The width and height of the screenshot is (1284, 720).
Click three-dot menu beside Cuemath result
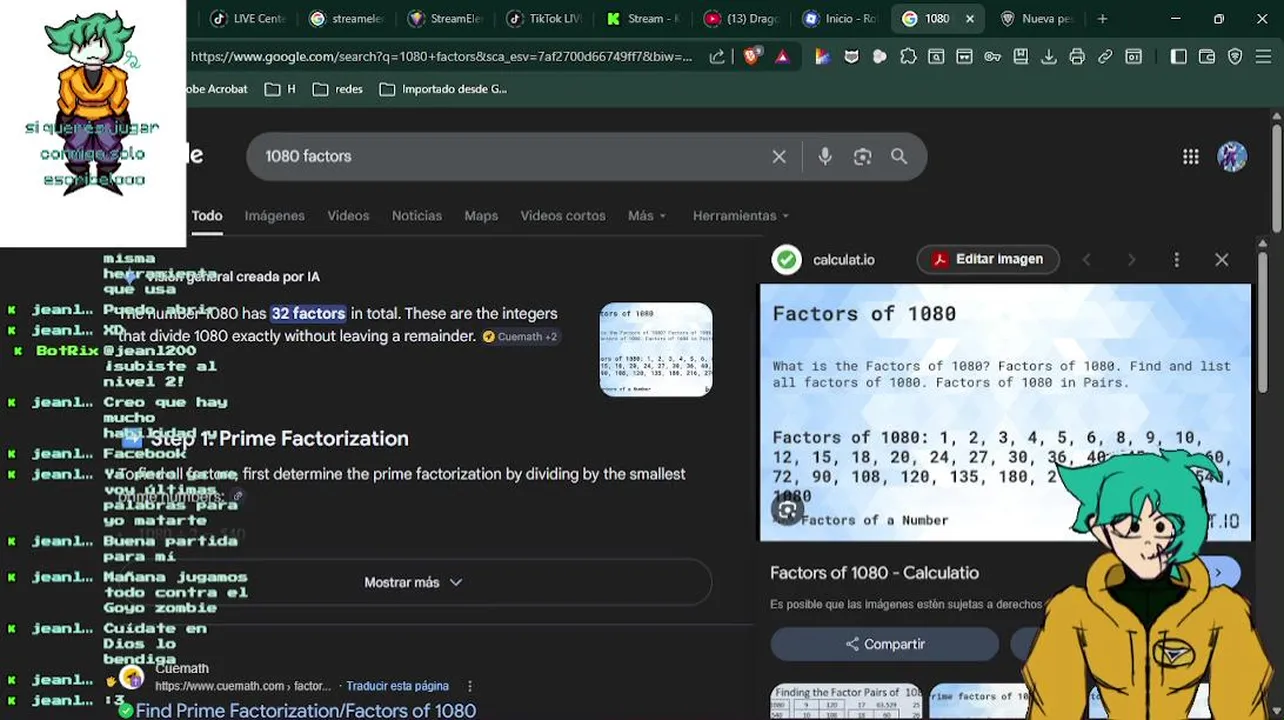pyautogui.click(x=469, y=686)
